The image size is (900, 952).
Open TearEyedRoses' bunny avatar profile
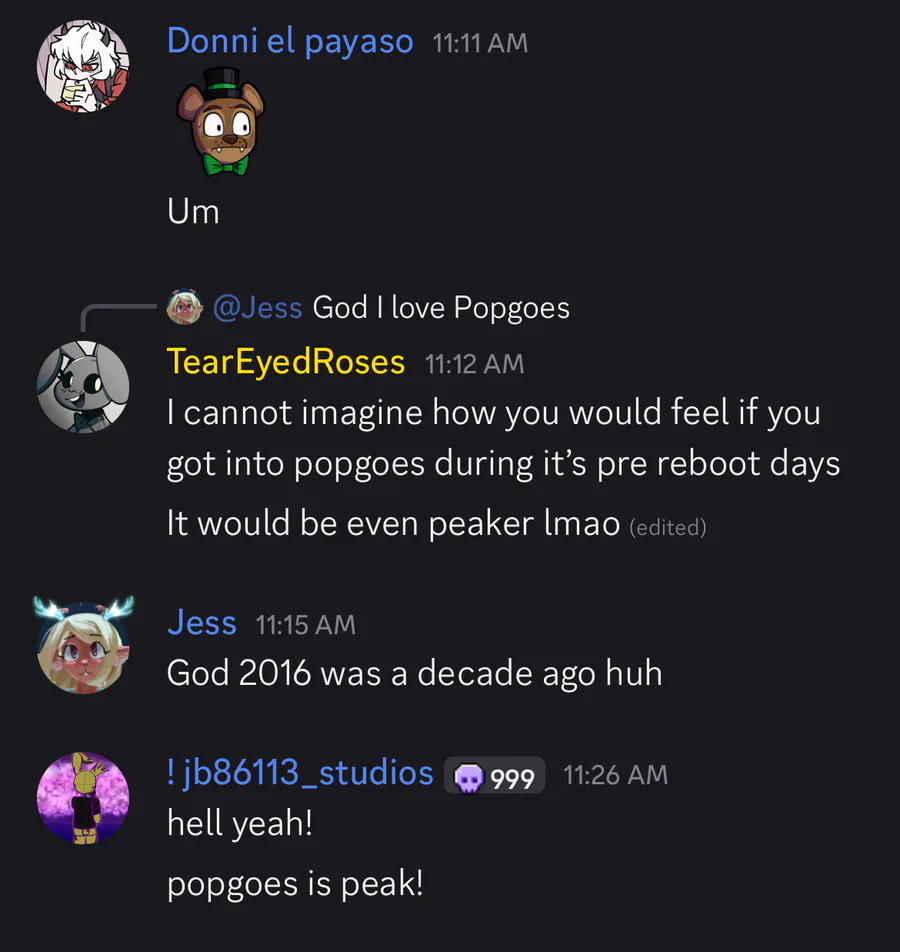(x=83, y=387)
